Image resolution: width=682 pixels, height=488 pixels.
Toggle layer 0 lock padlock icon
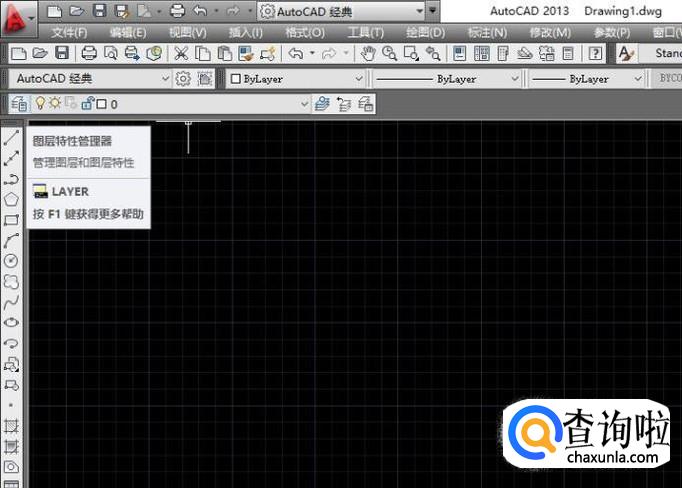click(87, 104)
